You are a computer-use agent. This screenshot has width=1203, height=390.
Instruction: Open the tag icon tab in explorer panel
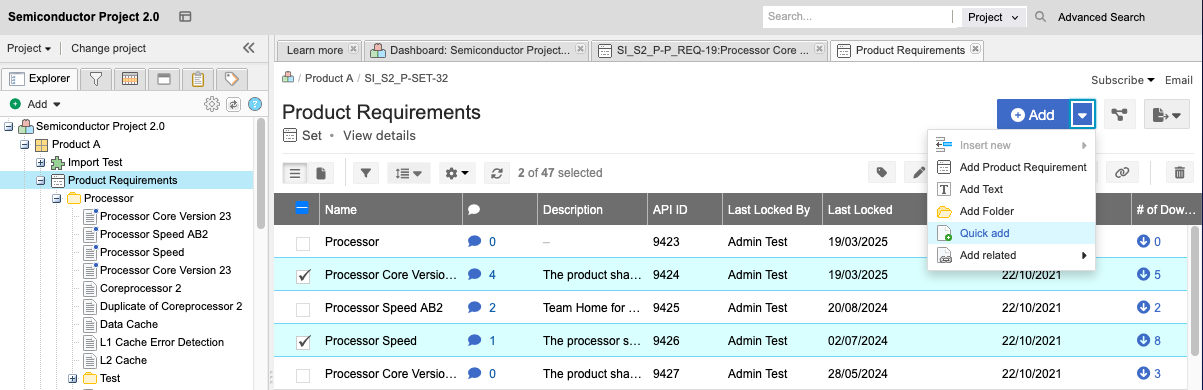coord(231,78)
